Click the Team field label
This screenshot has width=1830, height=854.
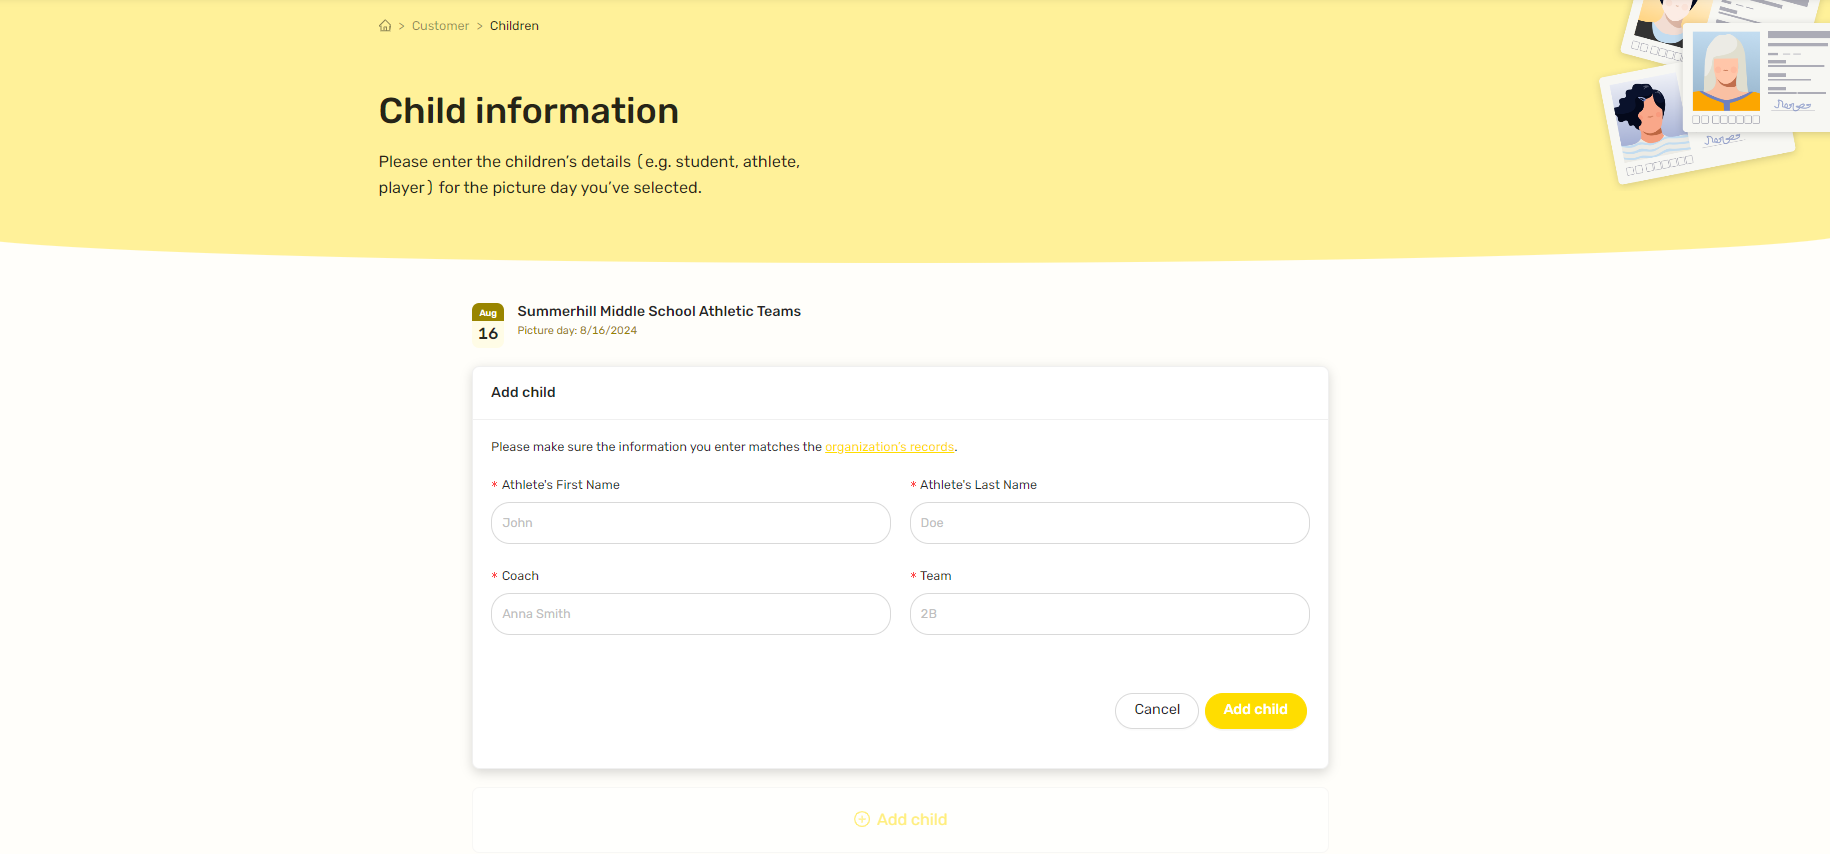tap(936, 576)
